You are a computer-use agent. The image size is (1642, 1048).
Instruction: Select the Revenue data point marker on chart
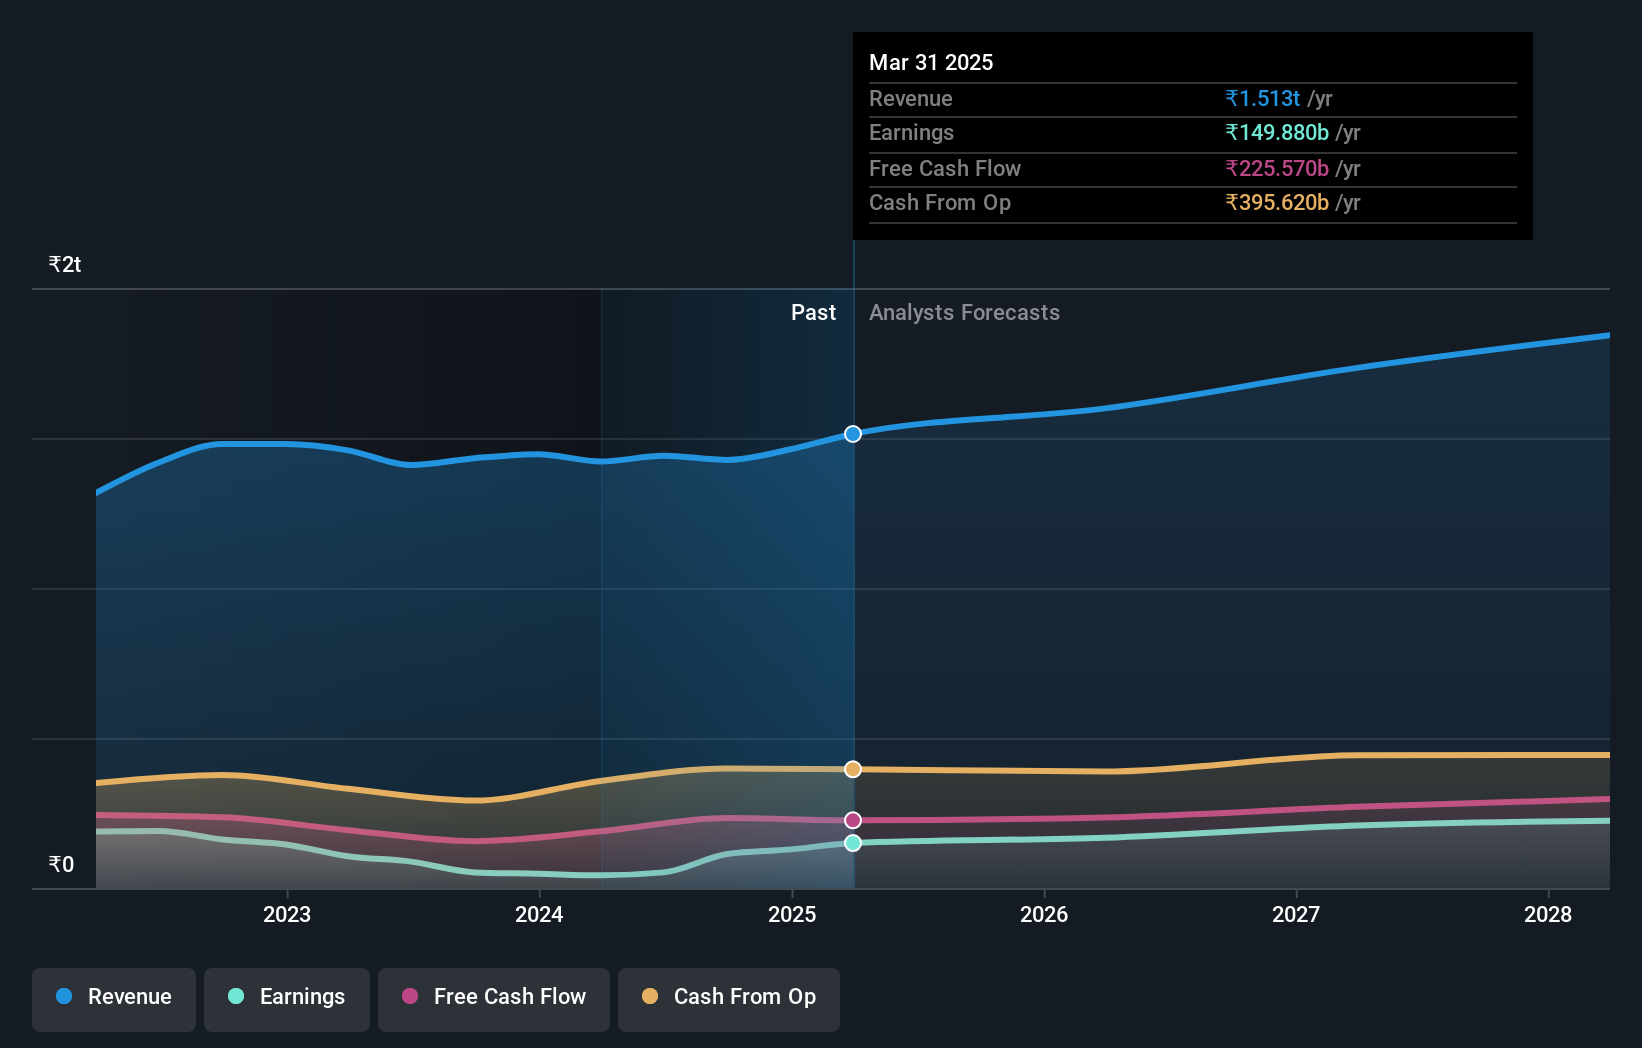tap(852, 434)
